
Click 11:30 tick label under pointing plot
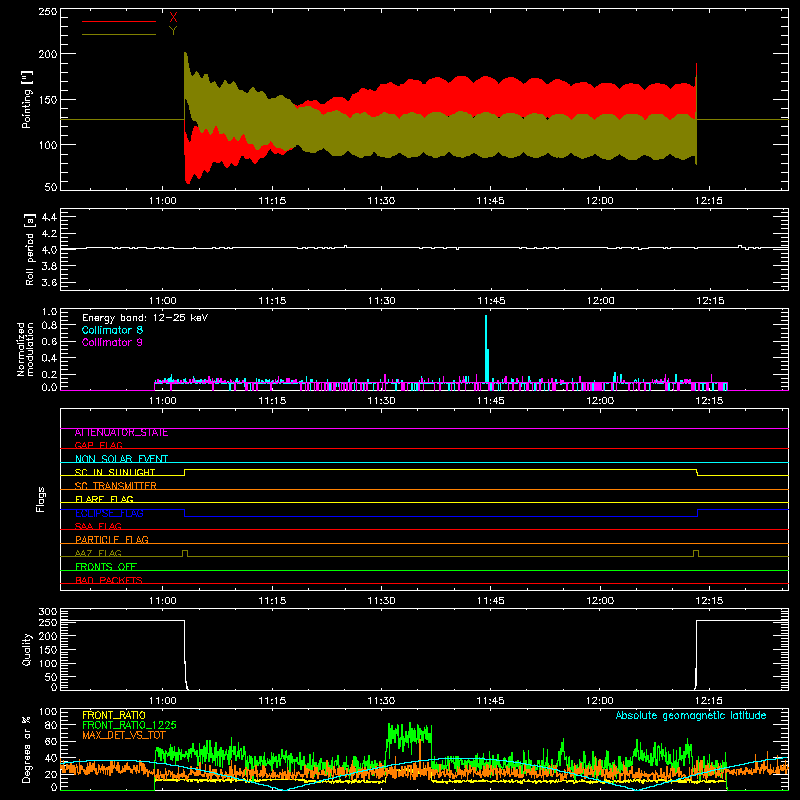381,201
